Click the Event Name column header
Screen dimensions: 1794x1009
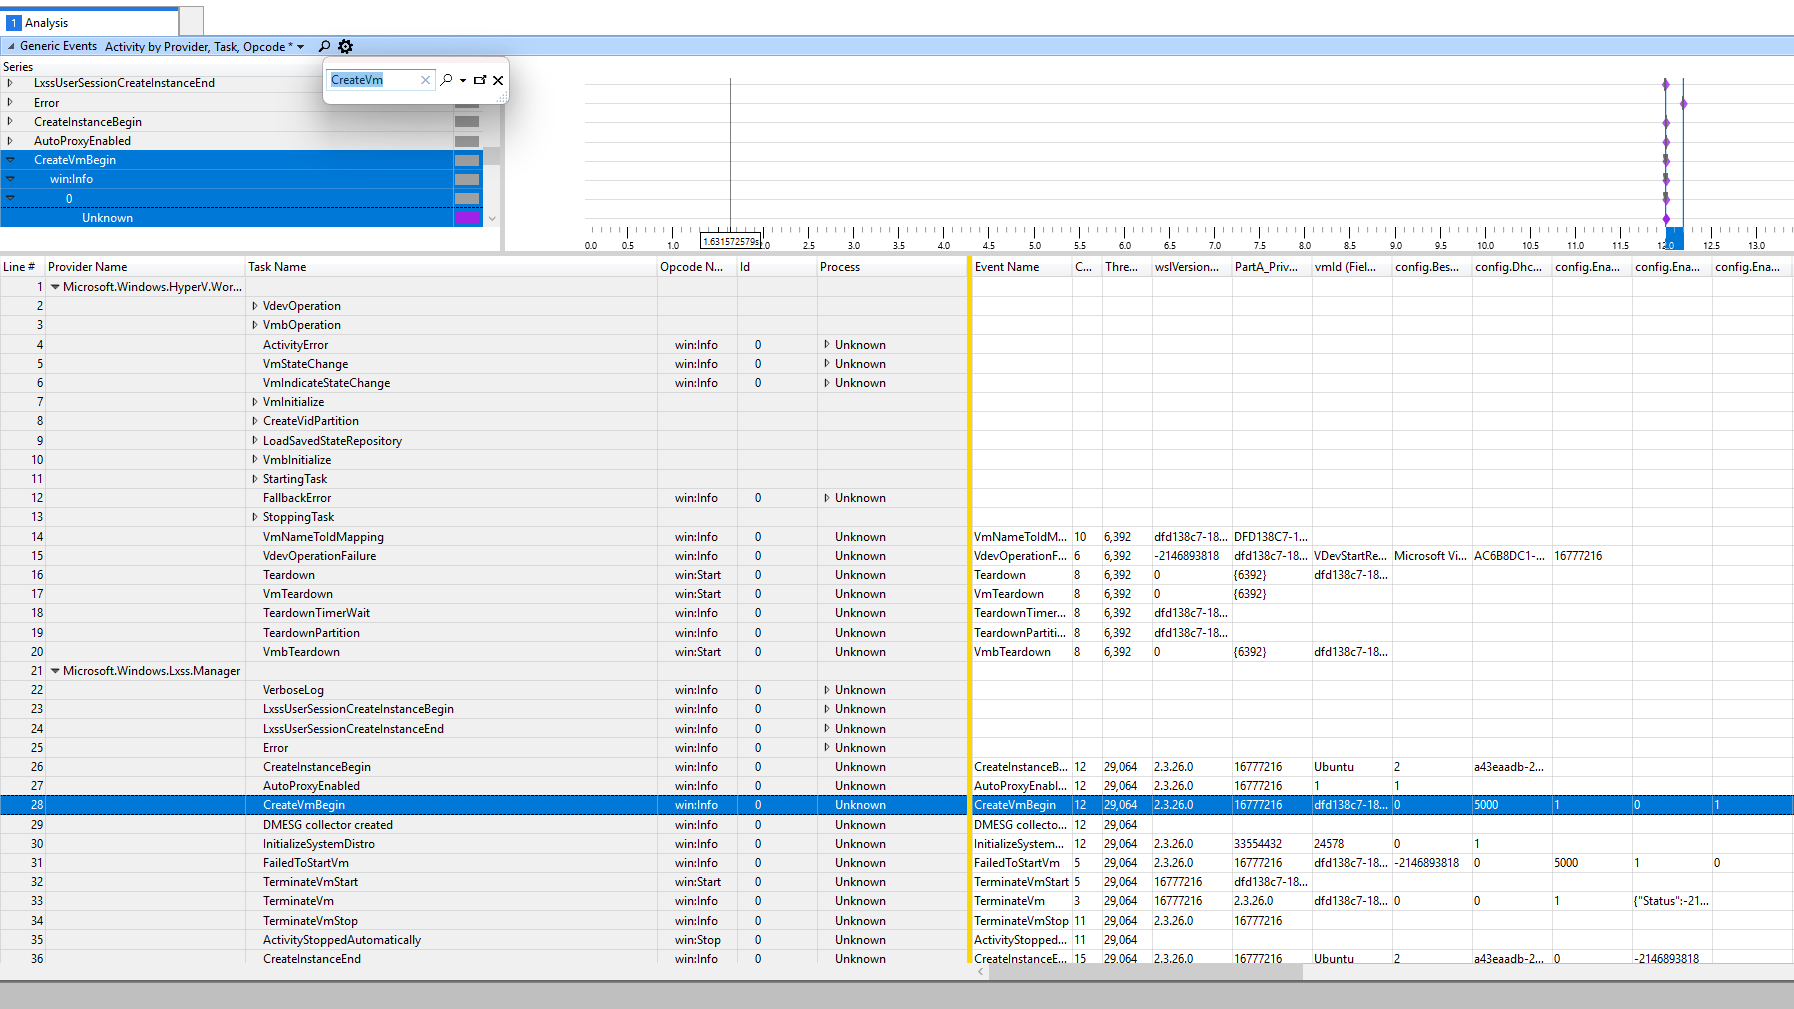[x=1007, y=267]
